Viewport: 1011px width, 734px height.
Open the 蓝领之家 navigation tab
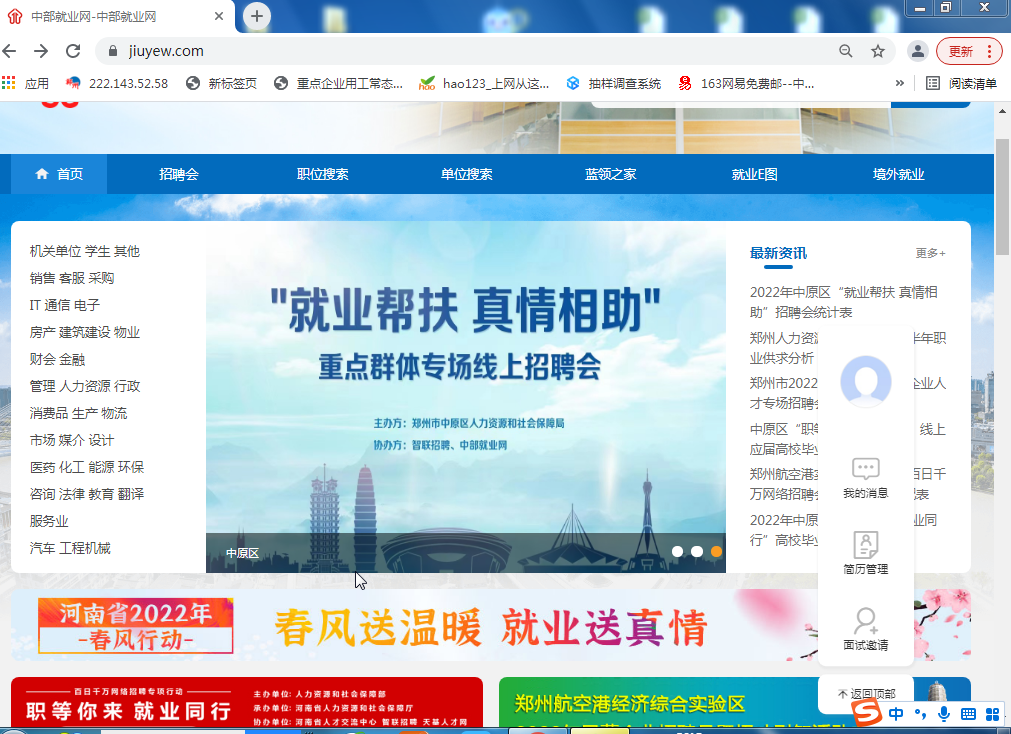tap(610, 174)
